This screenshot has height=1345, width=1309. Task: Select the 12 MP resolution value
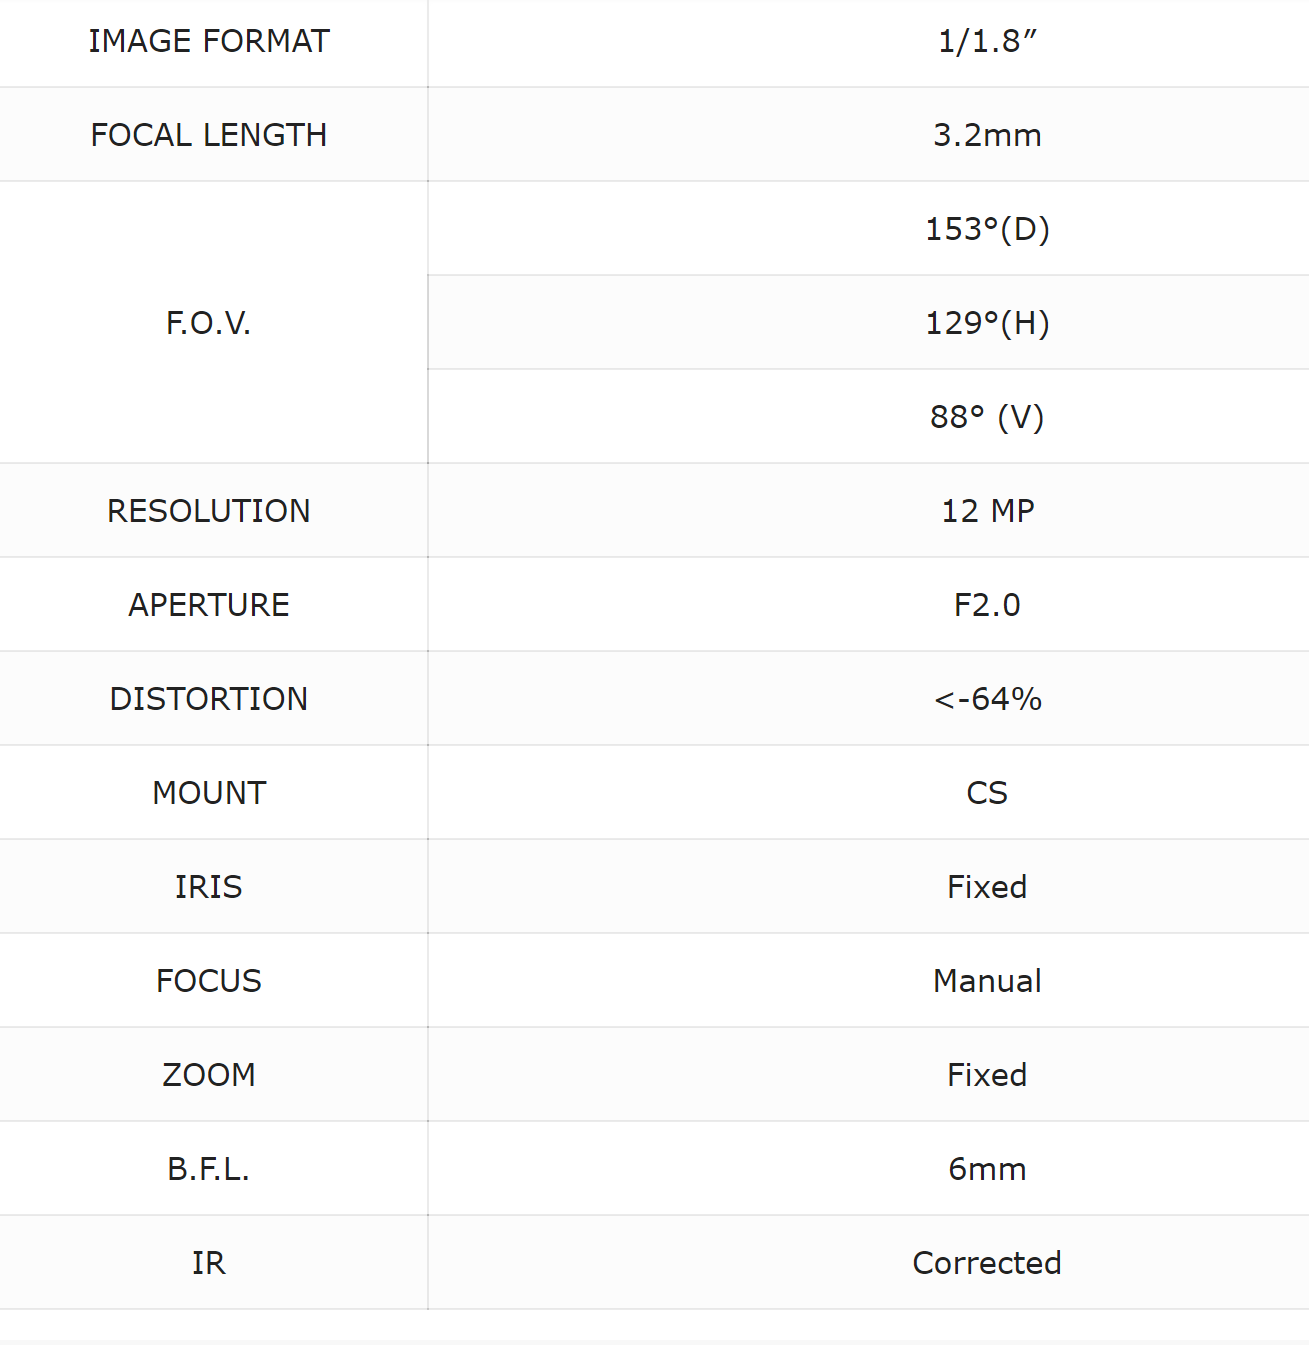tap(987, 511)
